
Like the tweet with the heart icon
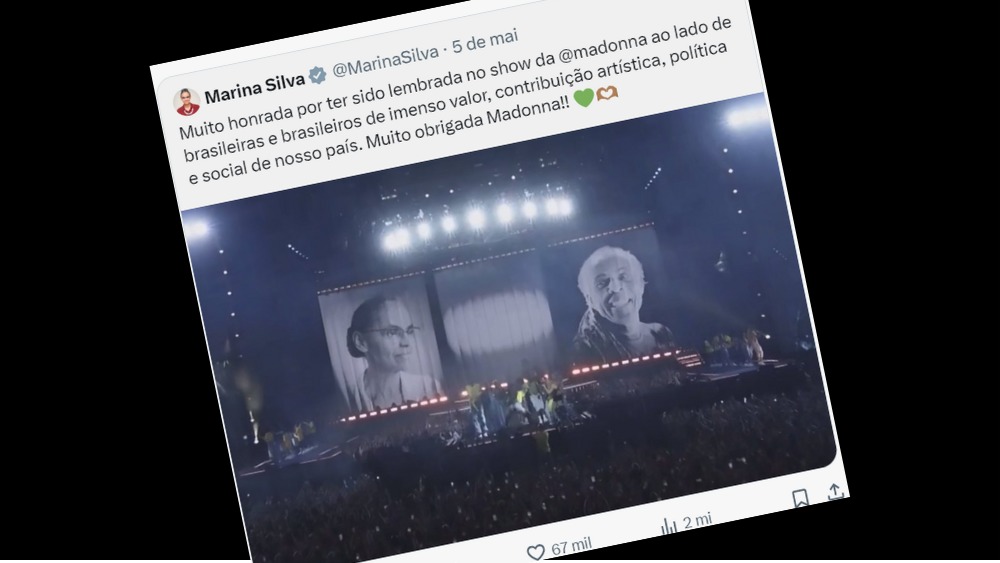[536, 552]
